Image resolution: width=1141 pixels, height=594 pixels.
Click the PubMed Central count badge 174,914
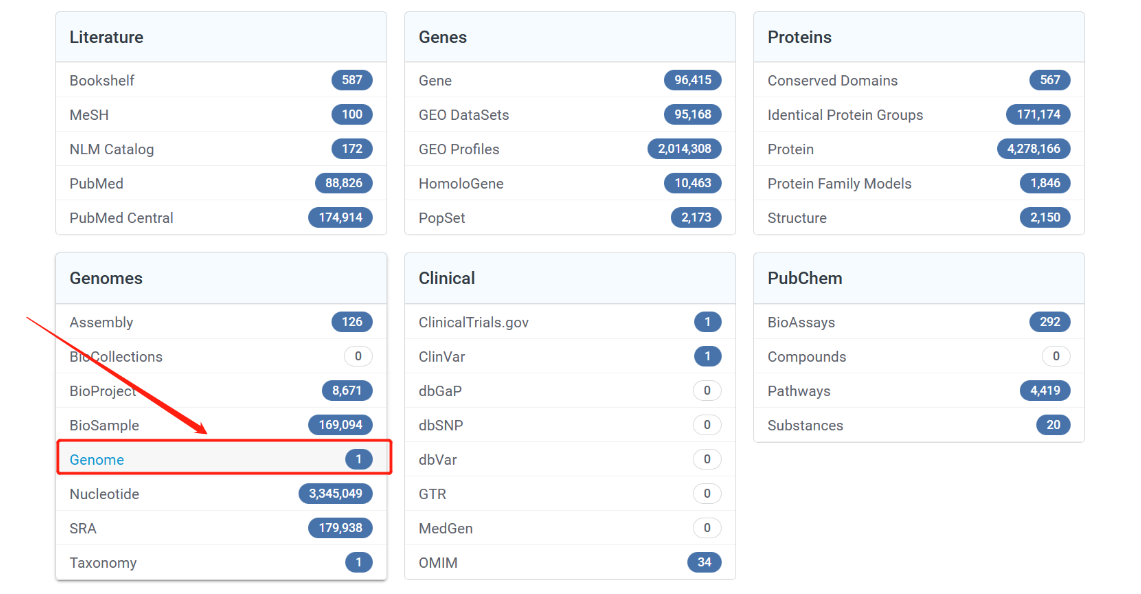340,218
